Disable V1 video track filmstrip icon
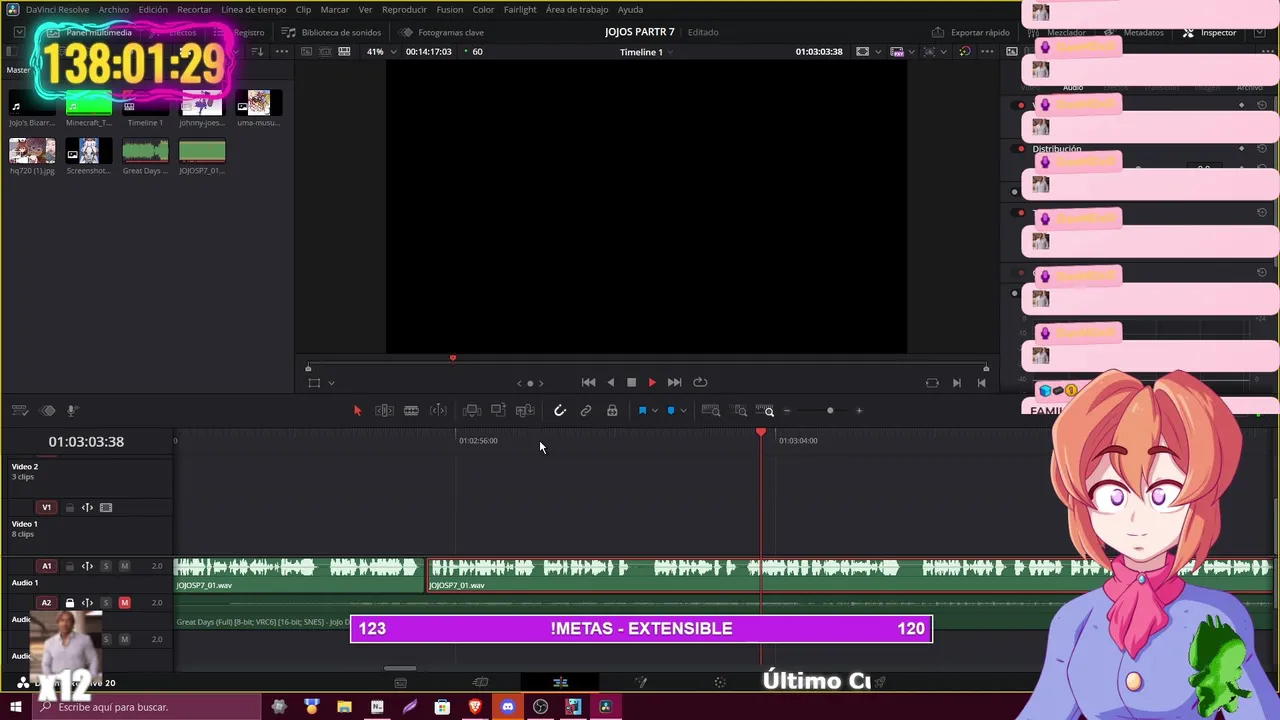 tap(106, 508)
